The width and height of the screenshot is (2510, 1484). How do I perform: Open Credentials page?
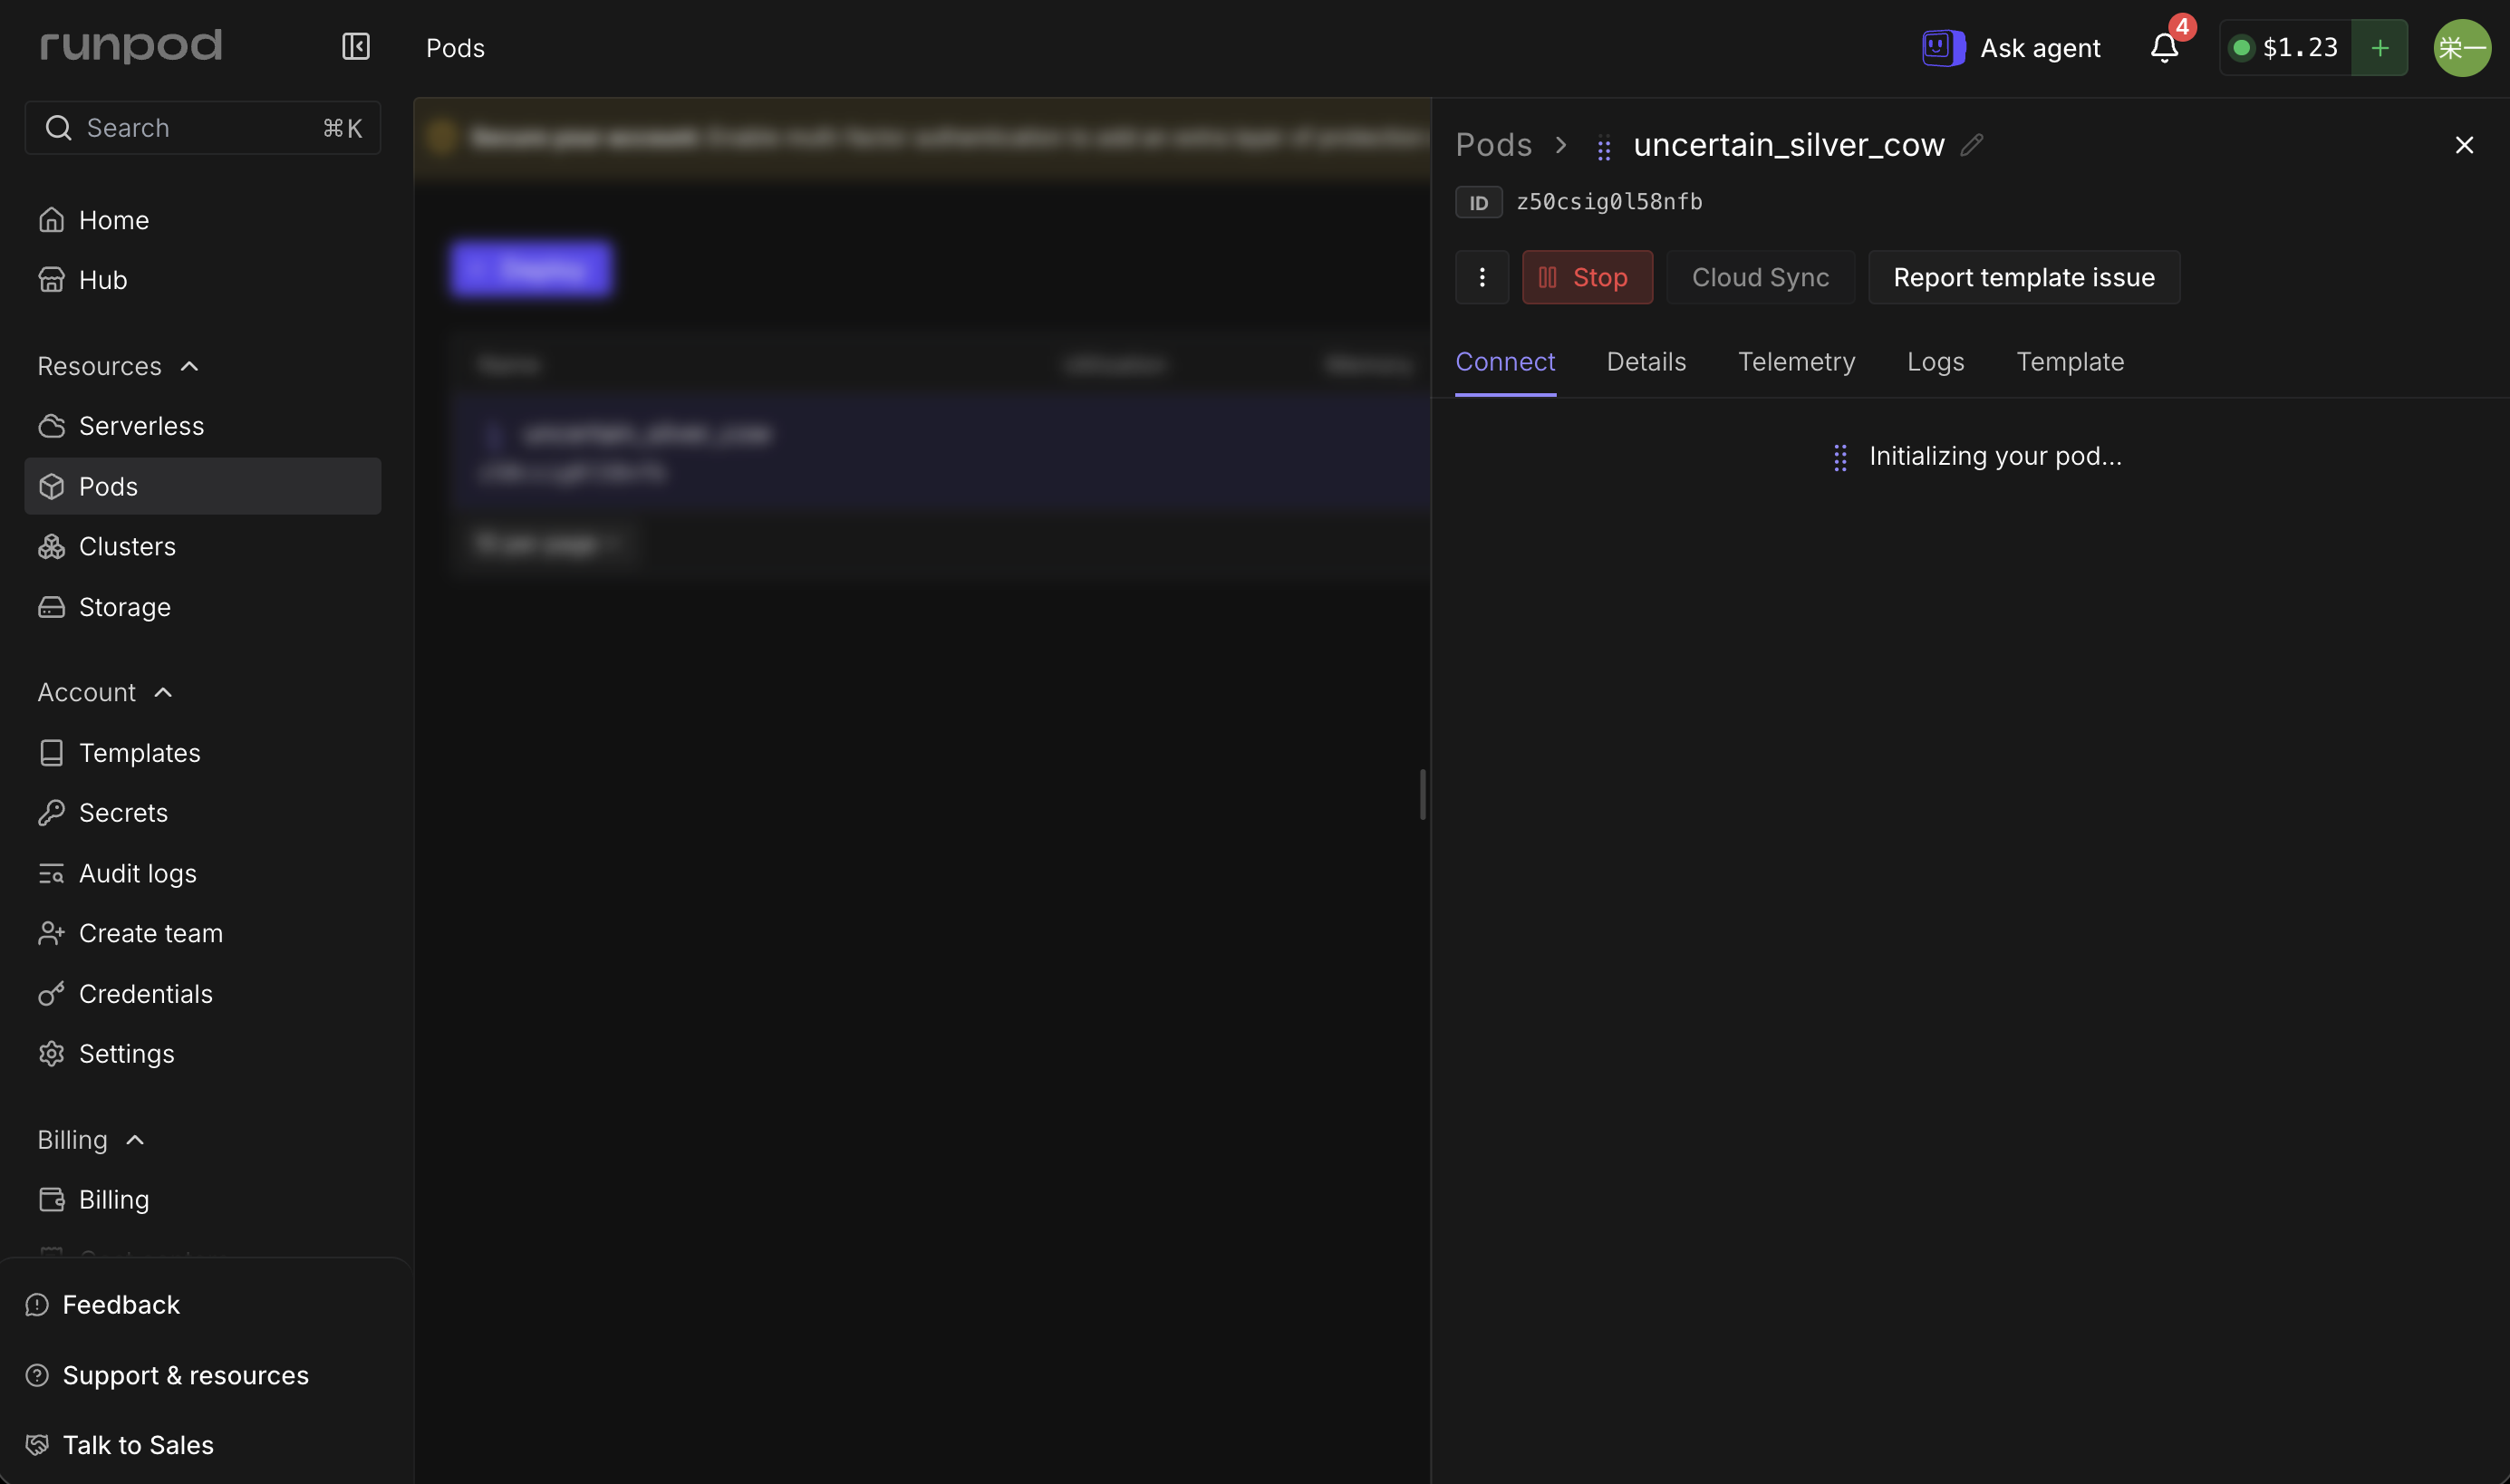click(x=203, y=994)
